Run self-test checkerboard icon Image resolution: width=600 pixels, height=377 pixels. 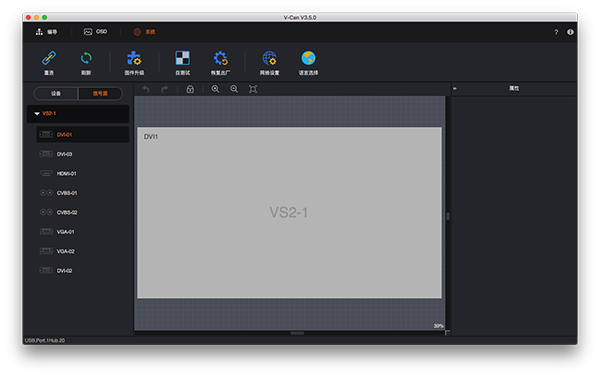[183, 58]
